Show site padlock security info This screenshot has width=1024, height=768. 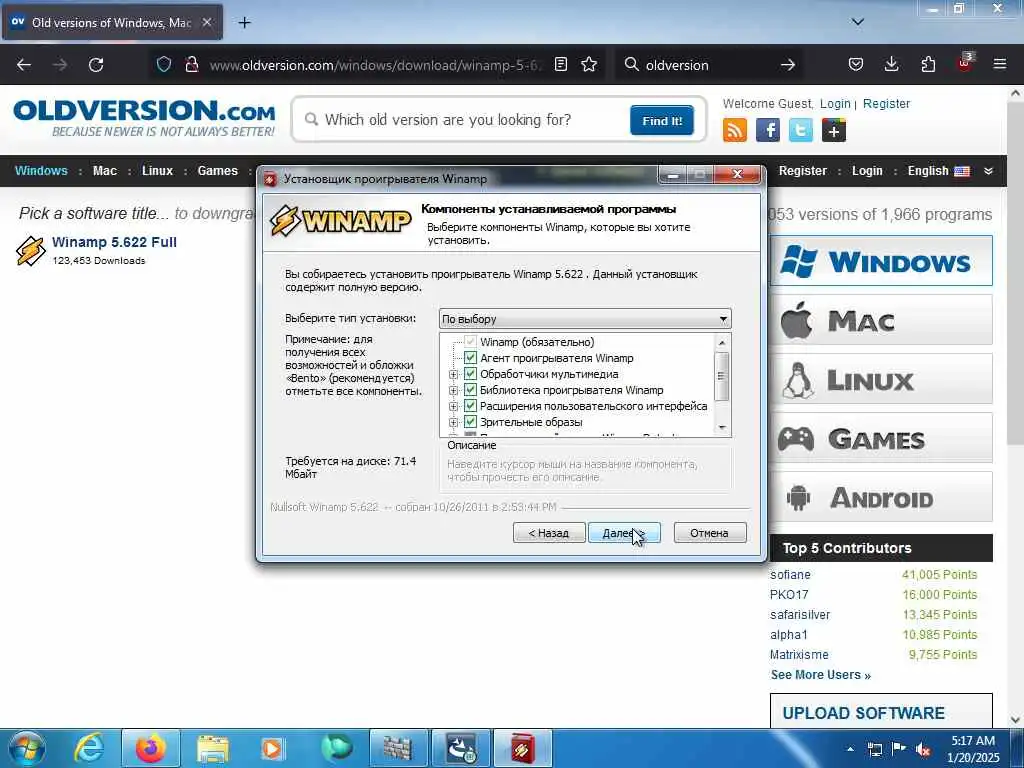pyautogui.click(x=191, y=64)
